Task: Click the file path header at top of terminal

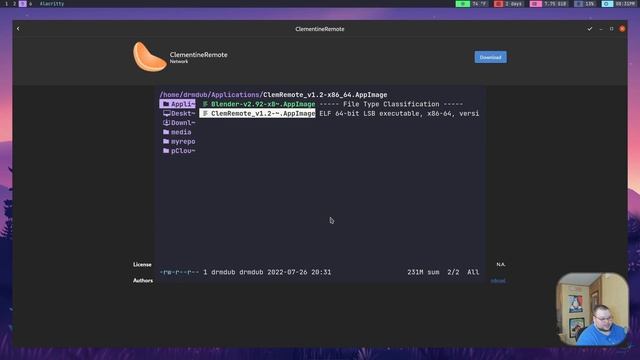Action: pyautogui.click(x=273, y=95)
